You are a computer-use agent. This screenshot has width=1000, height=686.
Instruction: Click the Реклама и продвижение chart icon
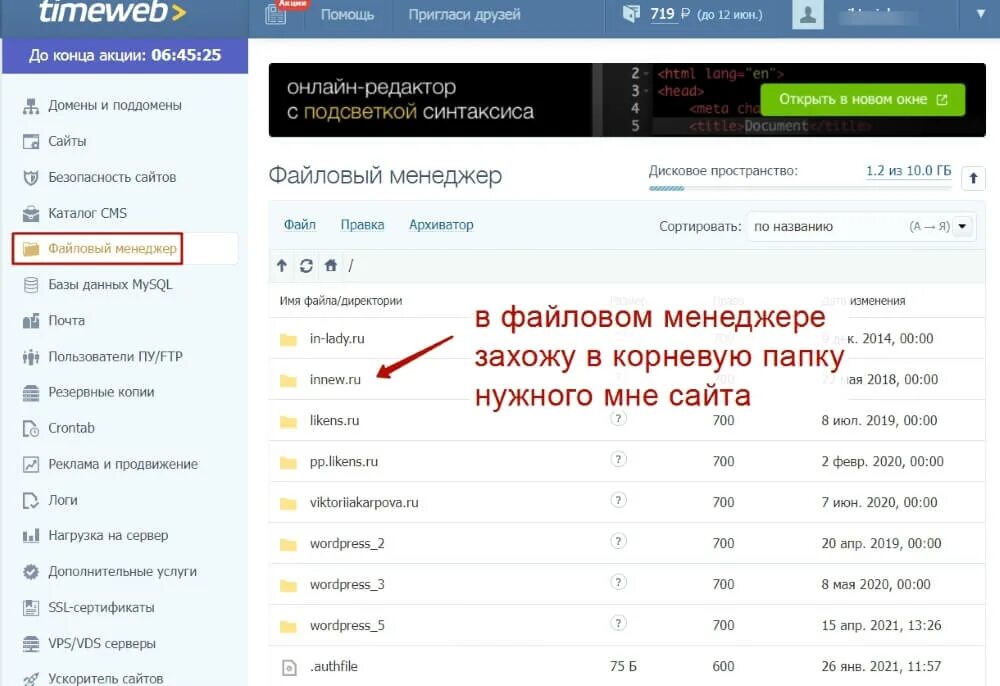click(x=31, y=464)
